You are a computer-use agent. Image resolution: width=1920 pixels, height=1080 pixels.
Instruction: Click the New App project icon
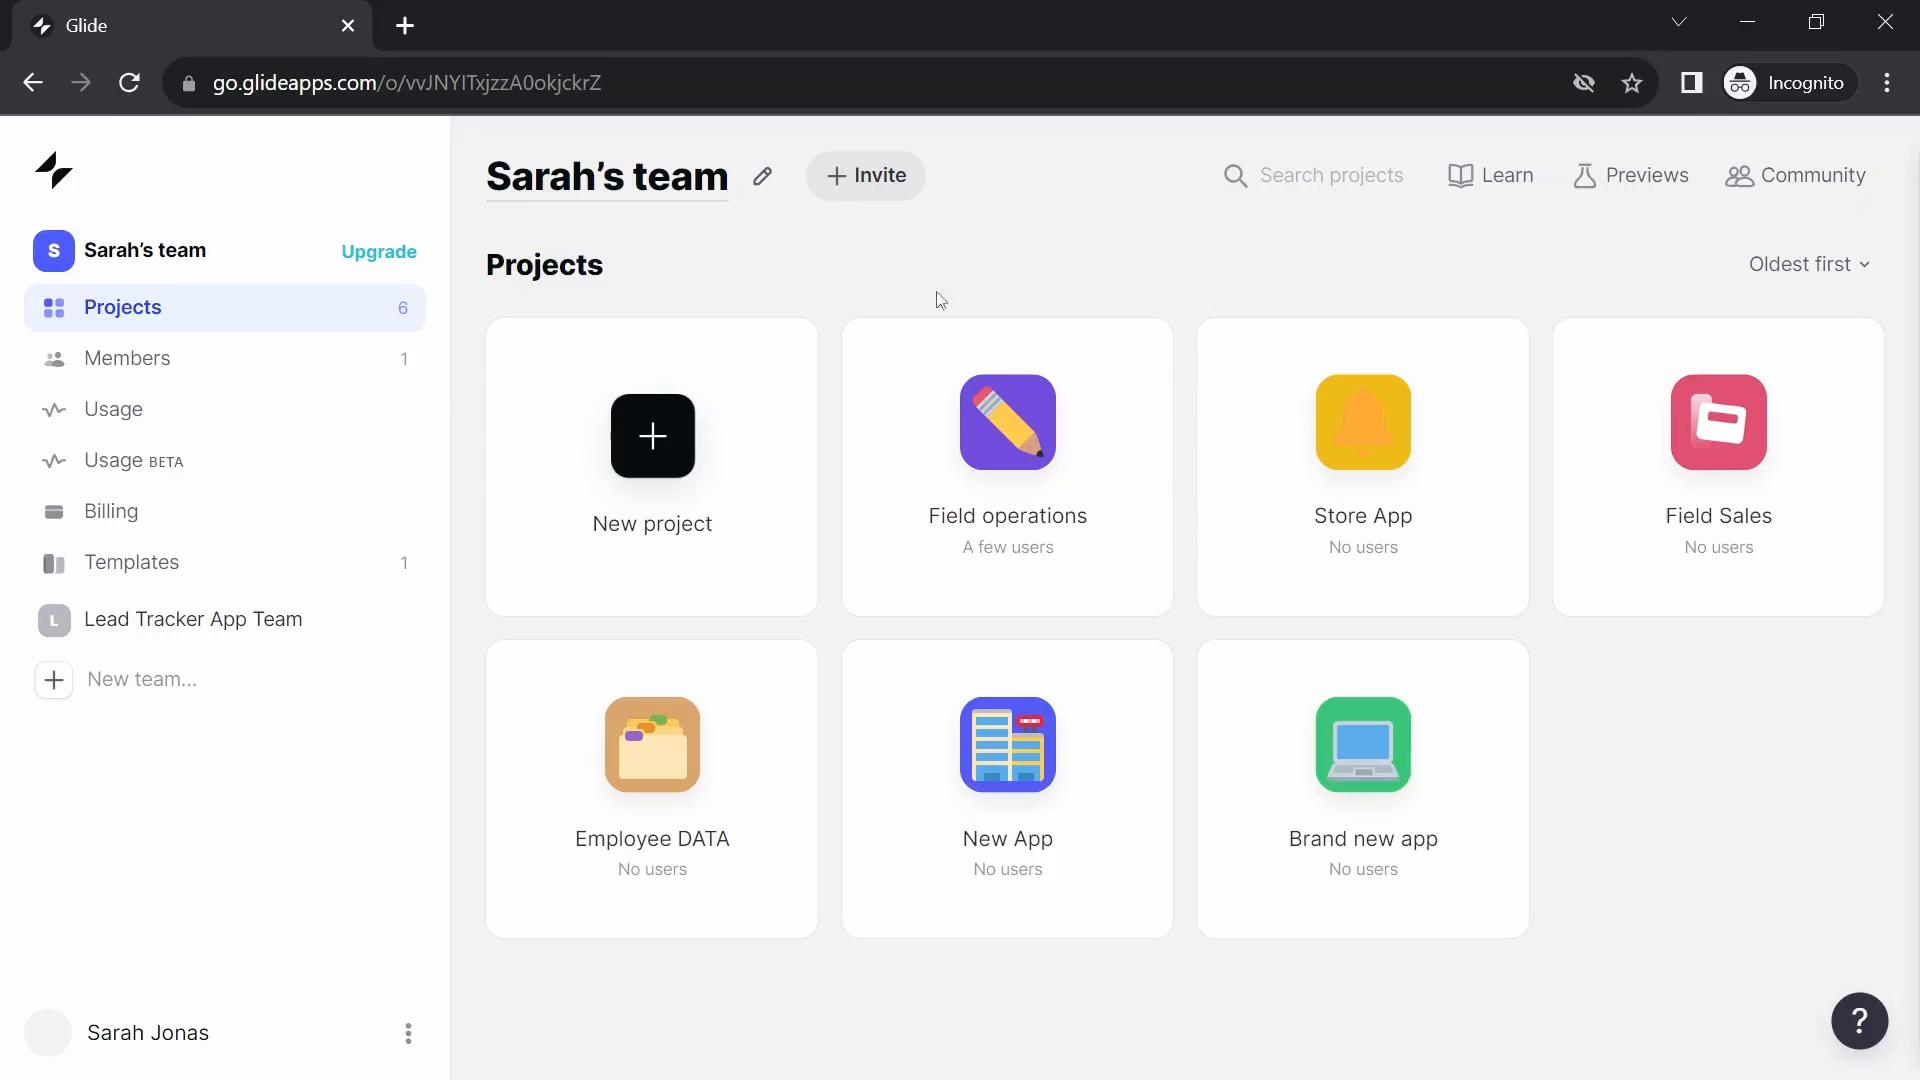(1007, 744)
